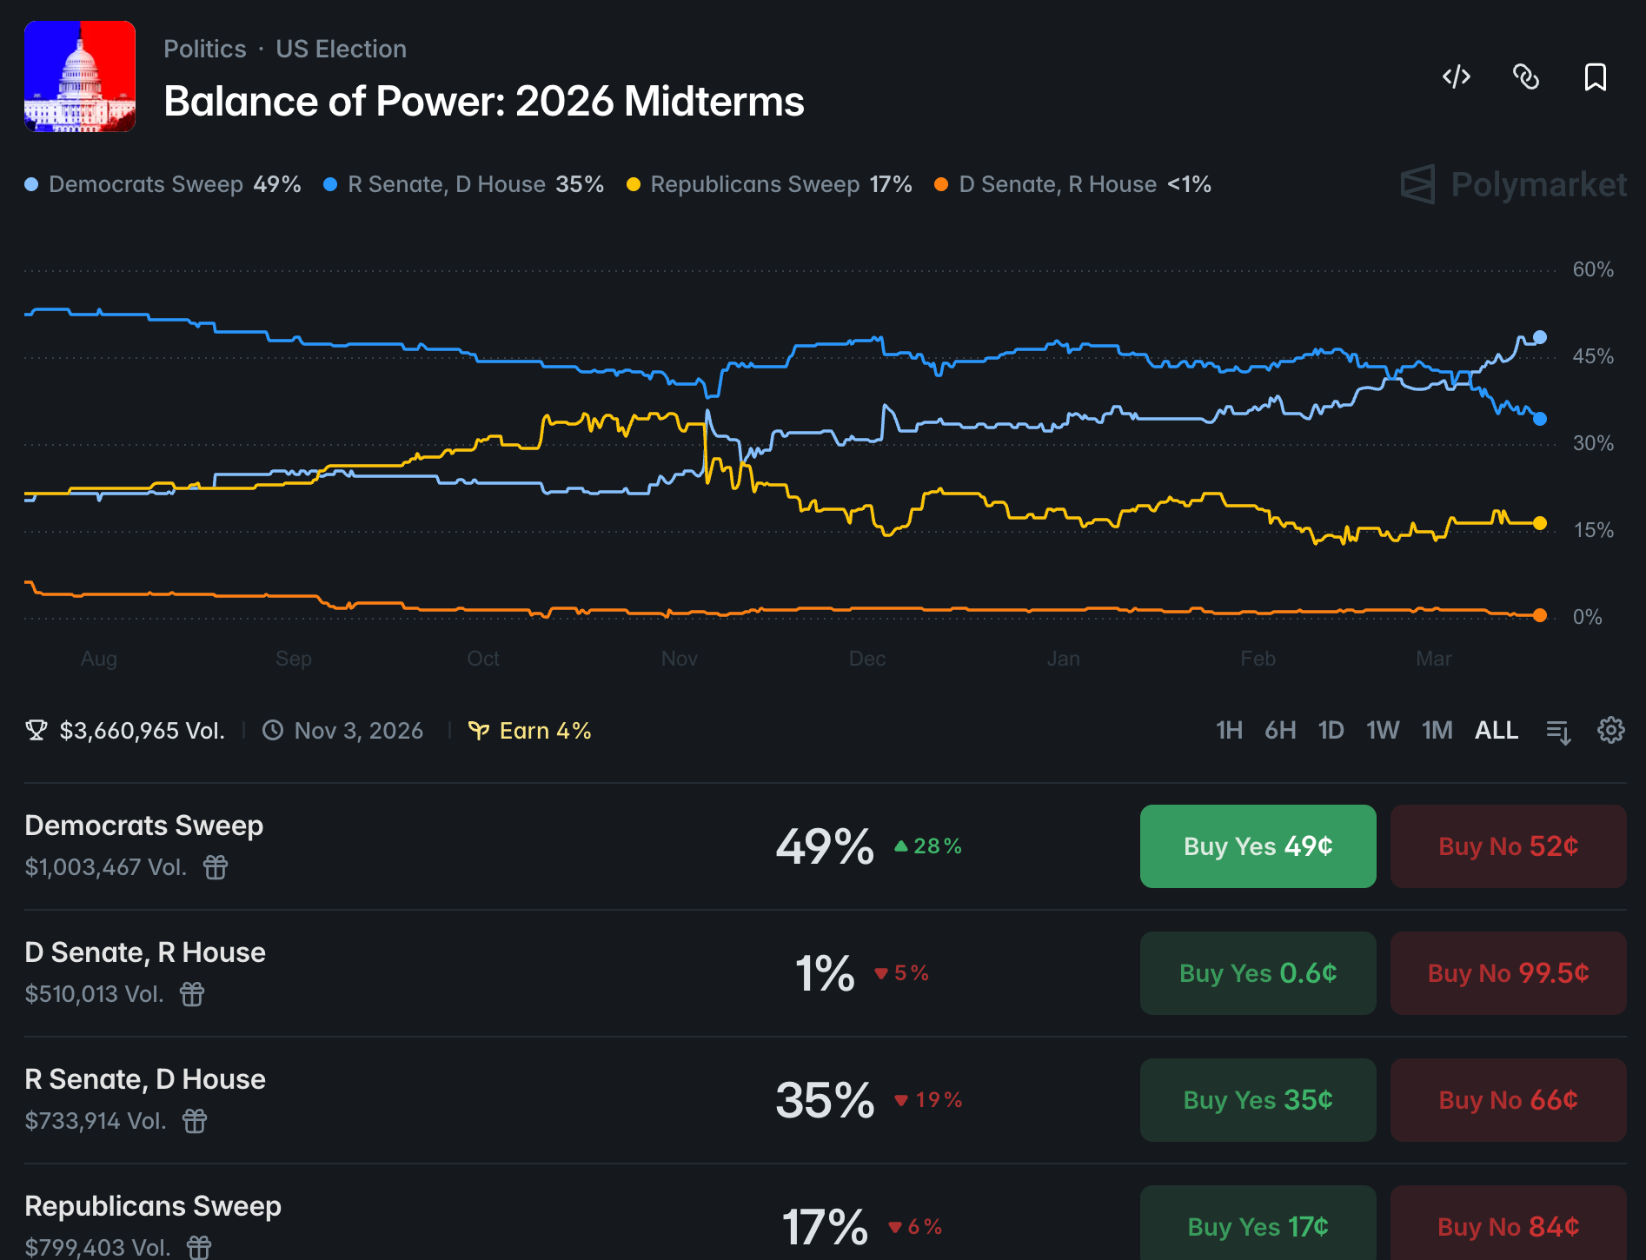
Task: Click the Capitol market thumbnail image
Action: (x=80, y=77)
